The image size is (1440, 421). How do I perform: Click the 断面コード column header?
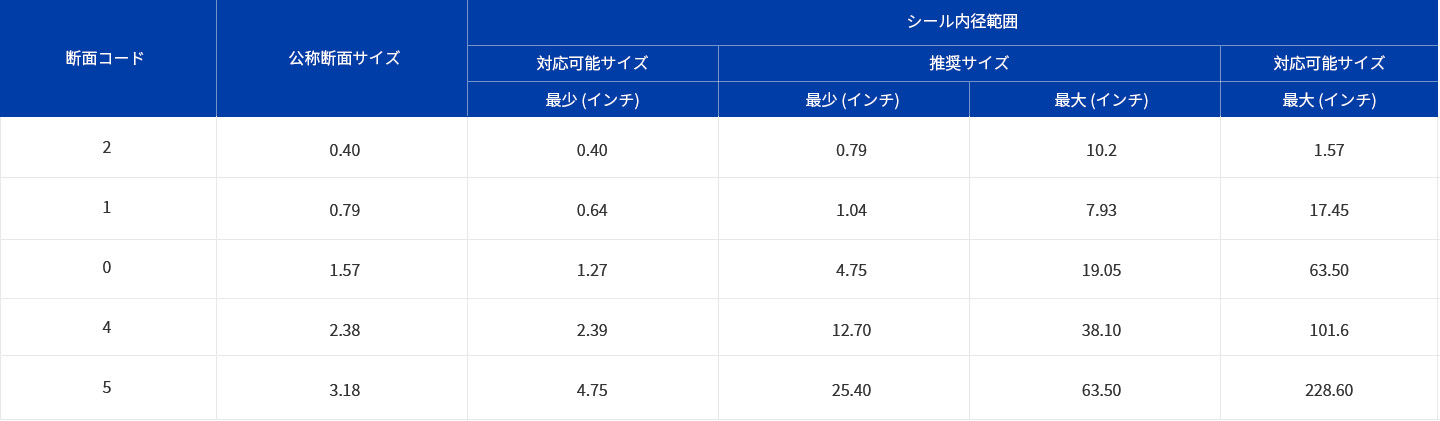click(x=108, y=58)
